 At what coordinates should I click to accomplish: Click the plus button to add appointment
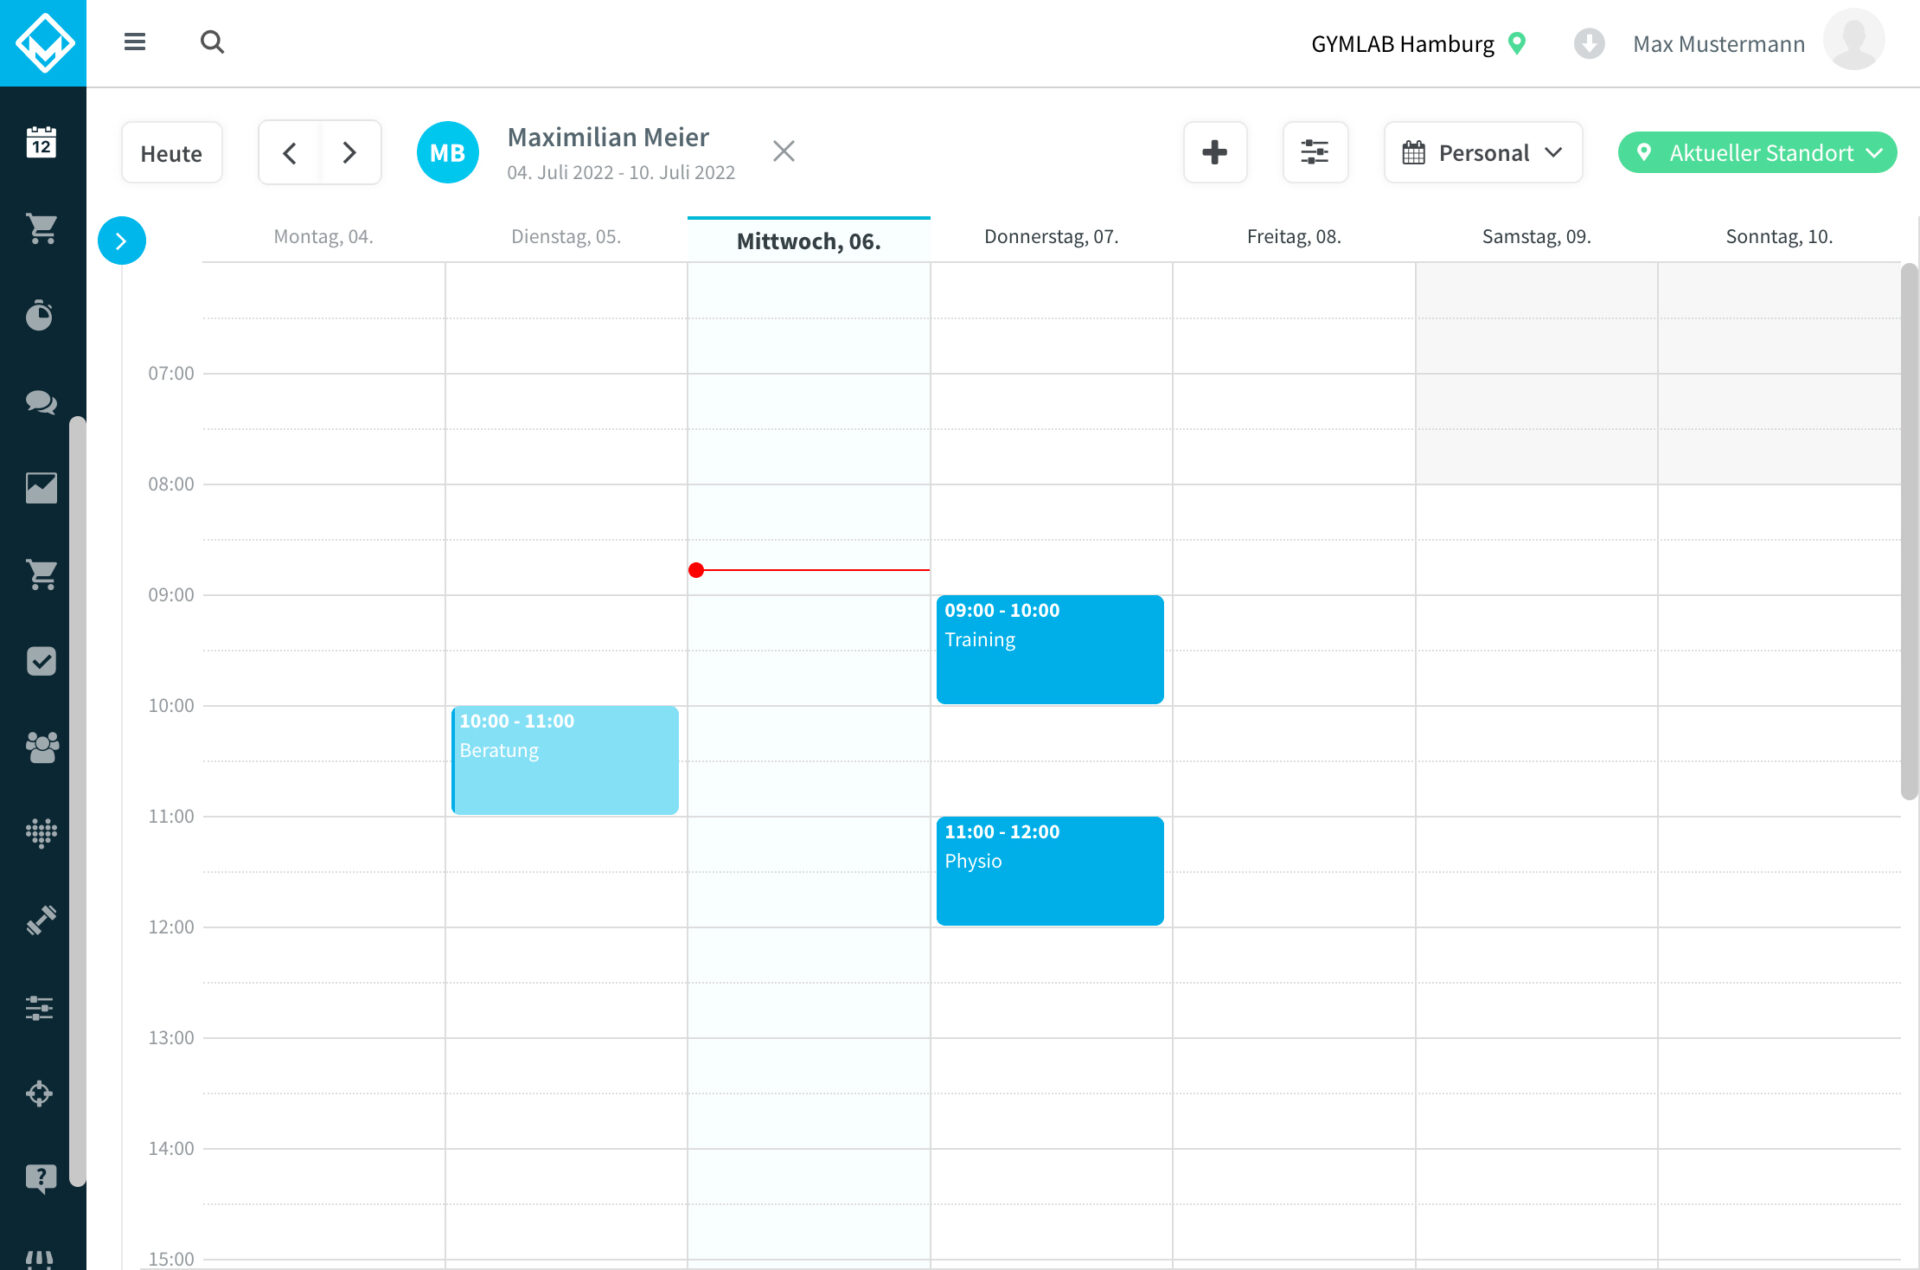[x=1215, y=153]
